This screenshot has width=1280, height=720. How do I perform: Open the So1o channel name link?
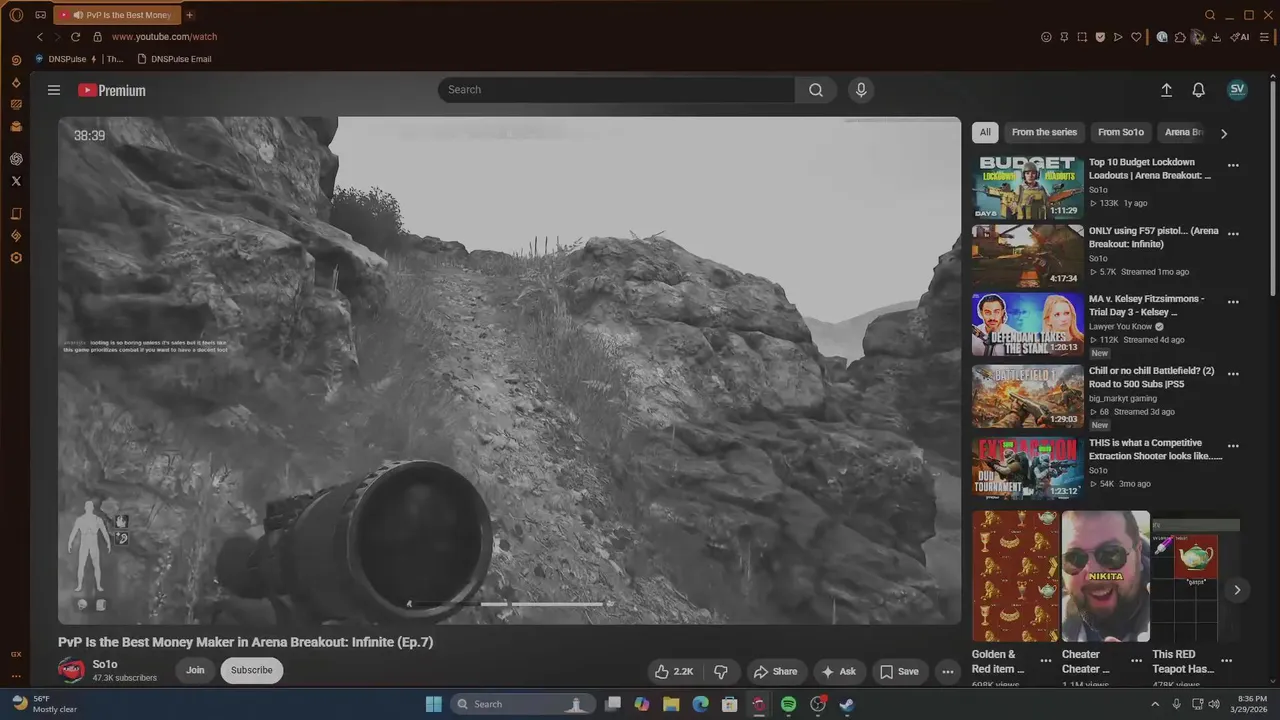[x=105, y=664]
